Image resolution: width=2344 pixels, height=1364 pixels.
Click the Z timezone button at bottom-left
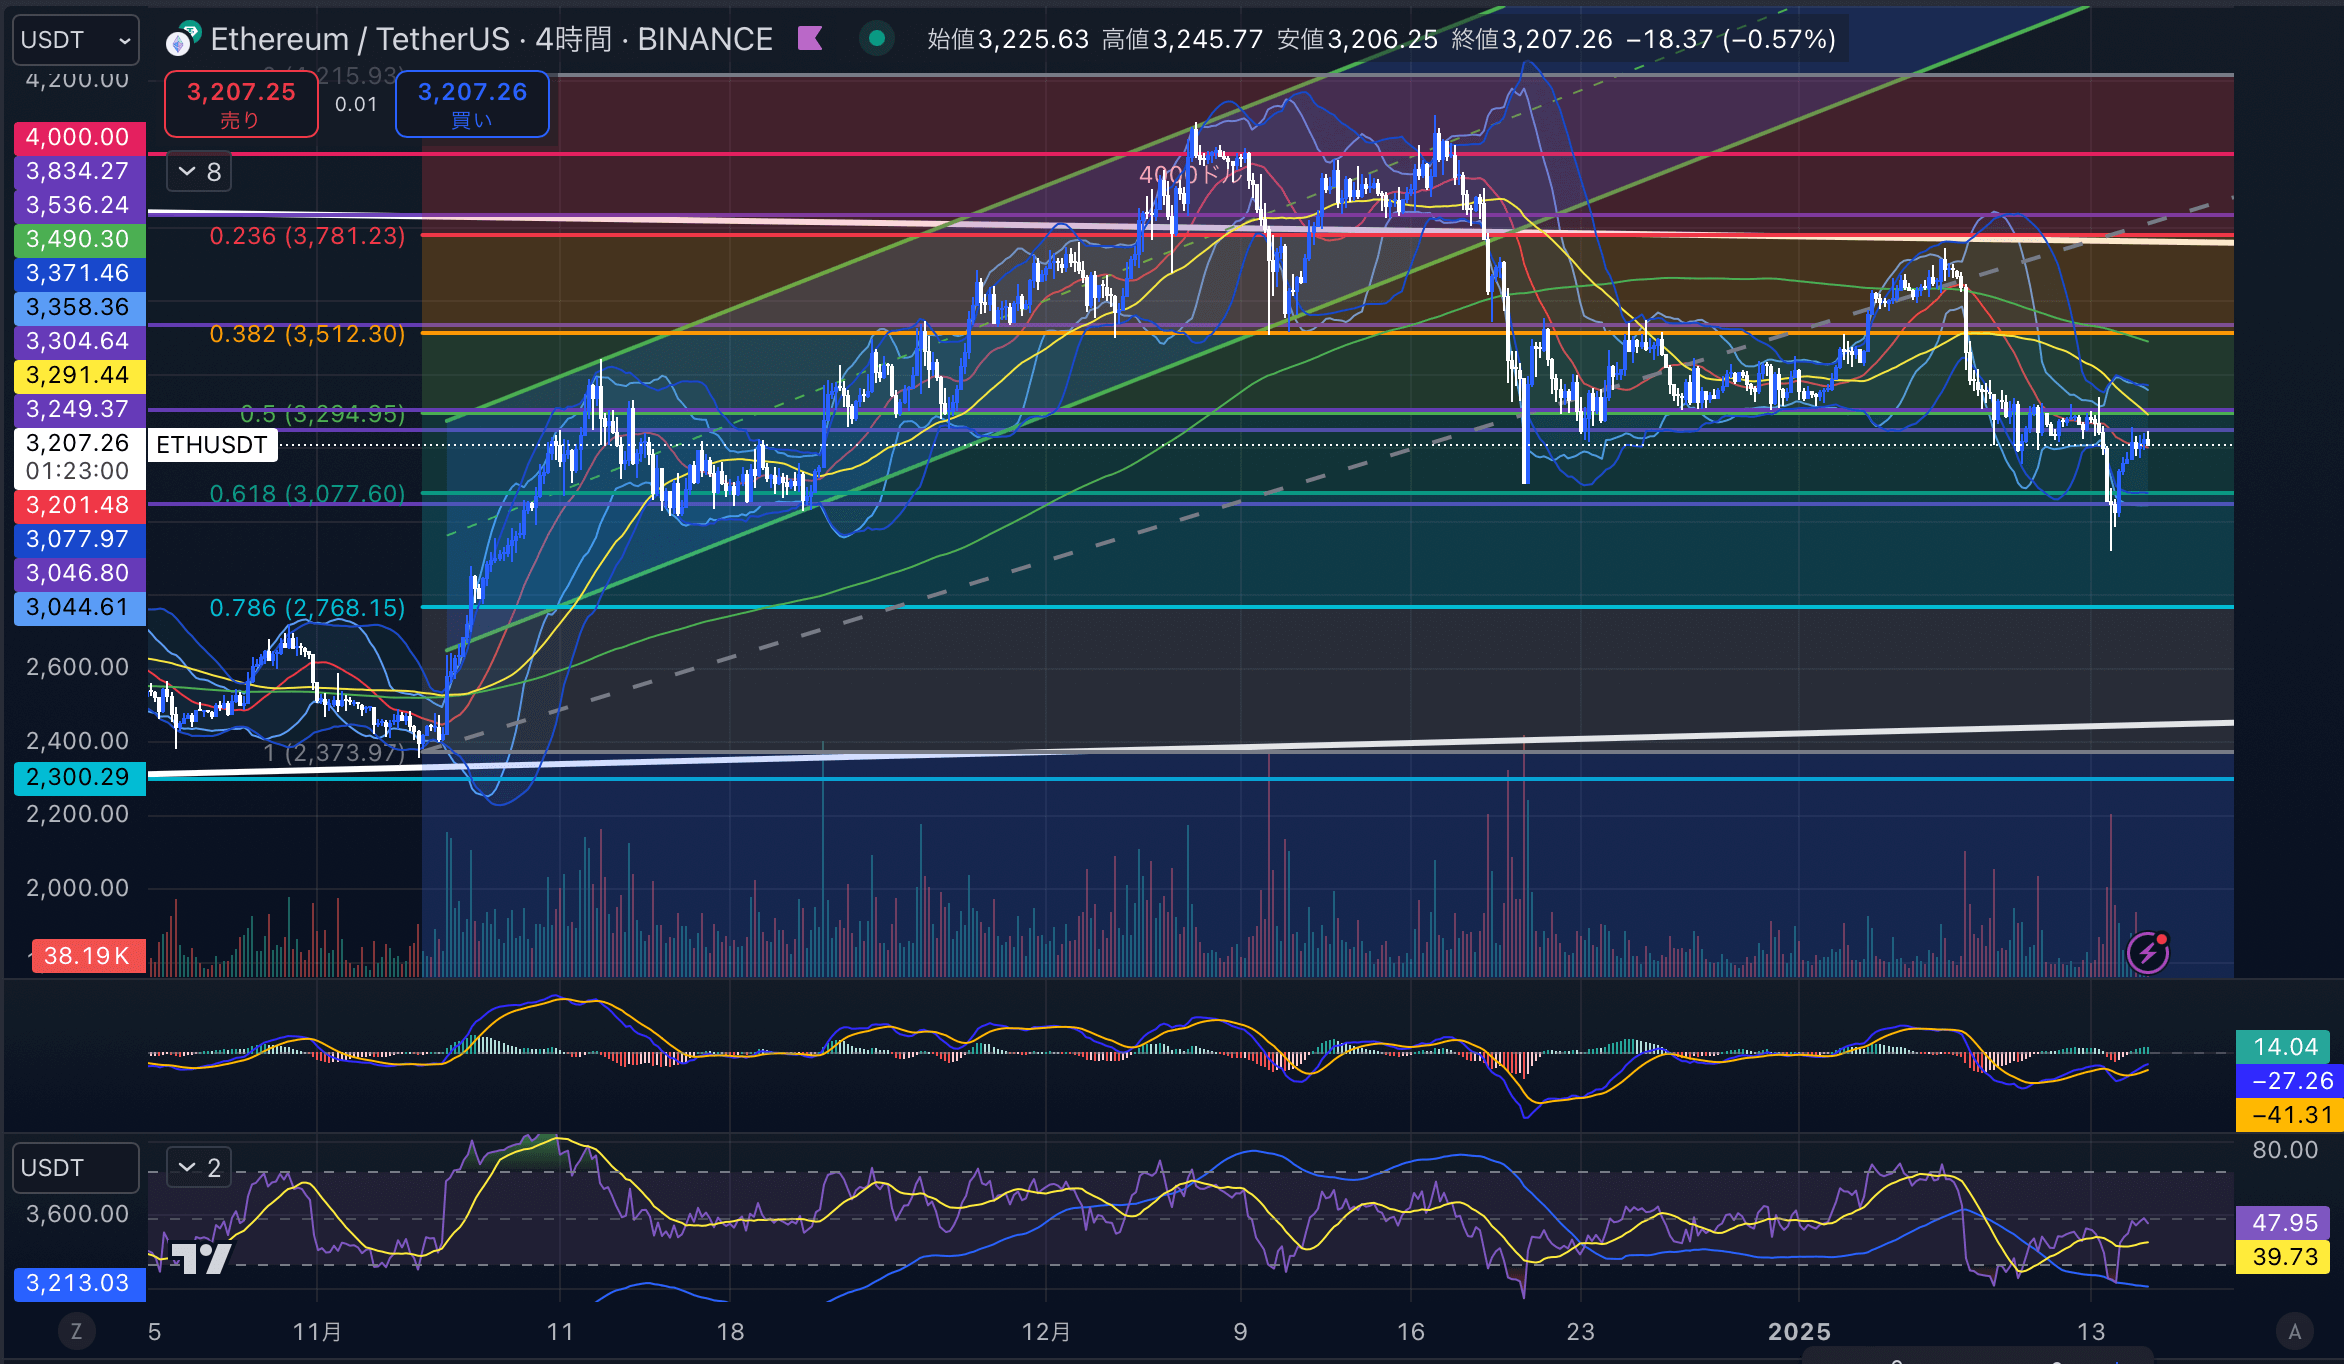76,1331
